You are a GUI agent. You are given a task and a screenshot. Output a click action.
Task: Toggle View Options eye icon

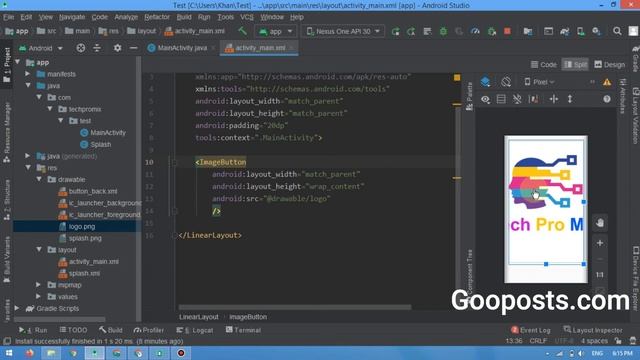485,99
